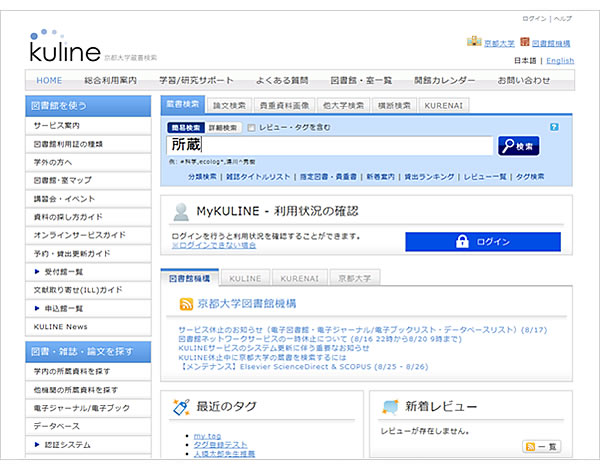Click the tag icon beside 最近のタグ
The image size is (600, 470).
180,407
